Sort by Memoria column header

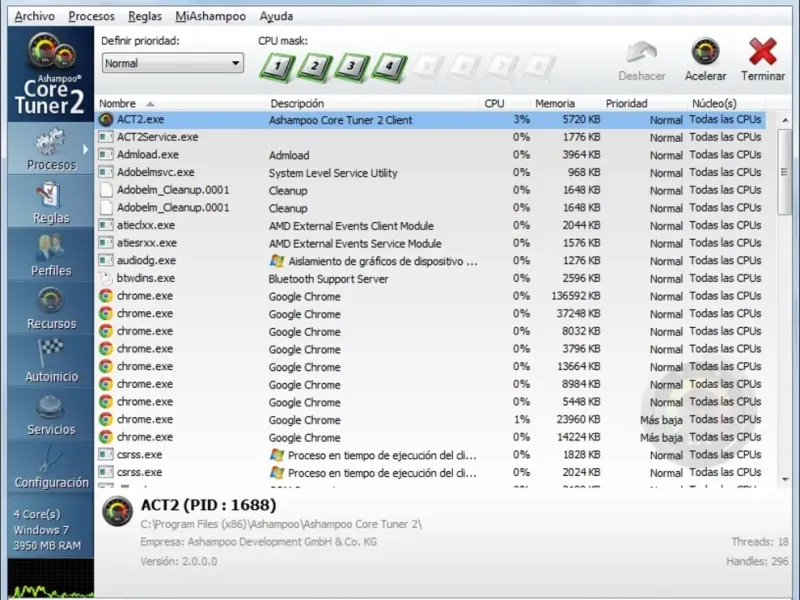tap(565, 104)
